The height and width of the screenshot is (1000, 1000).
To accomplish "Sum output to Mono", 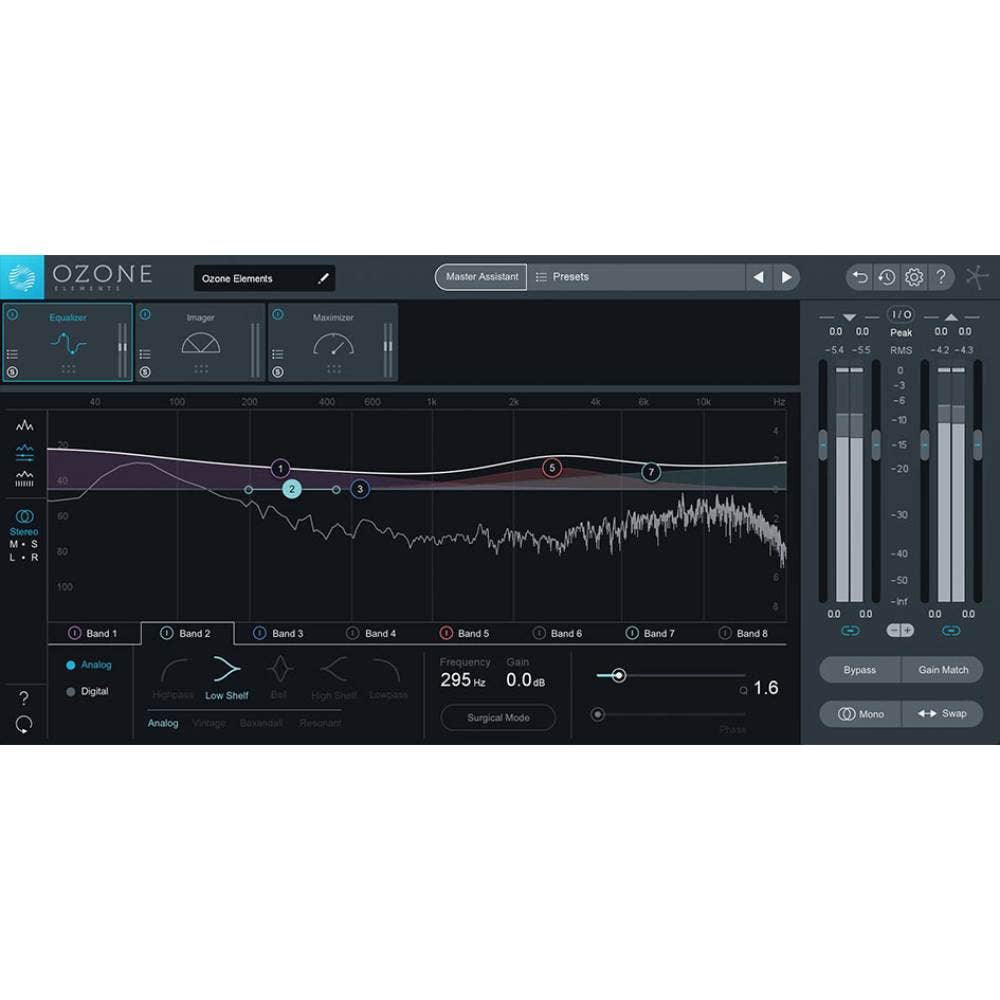I will (860, 714).
